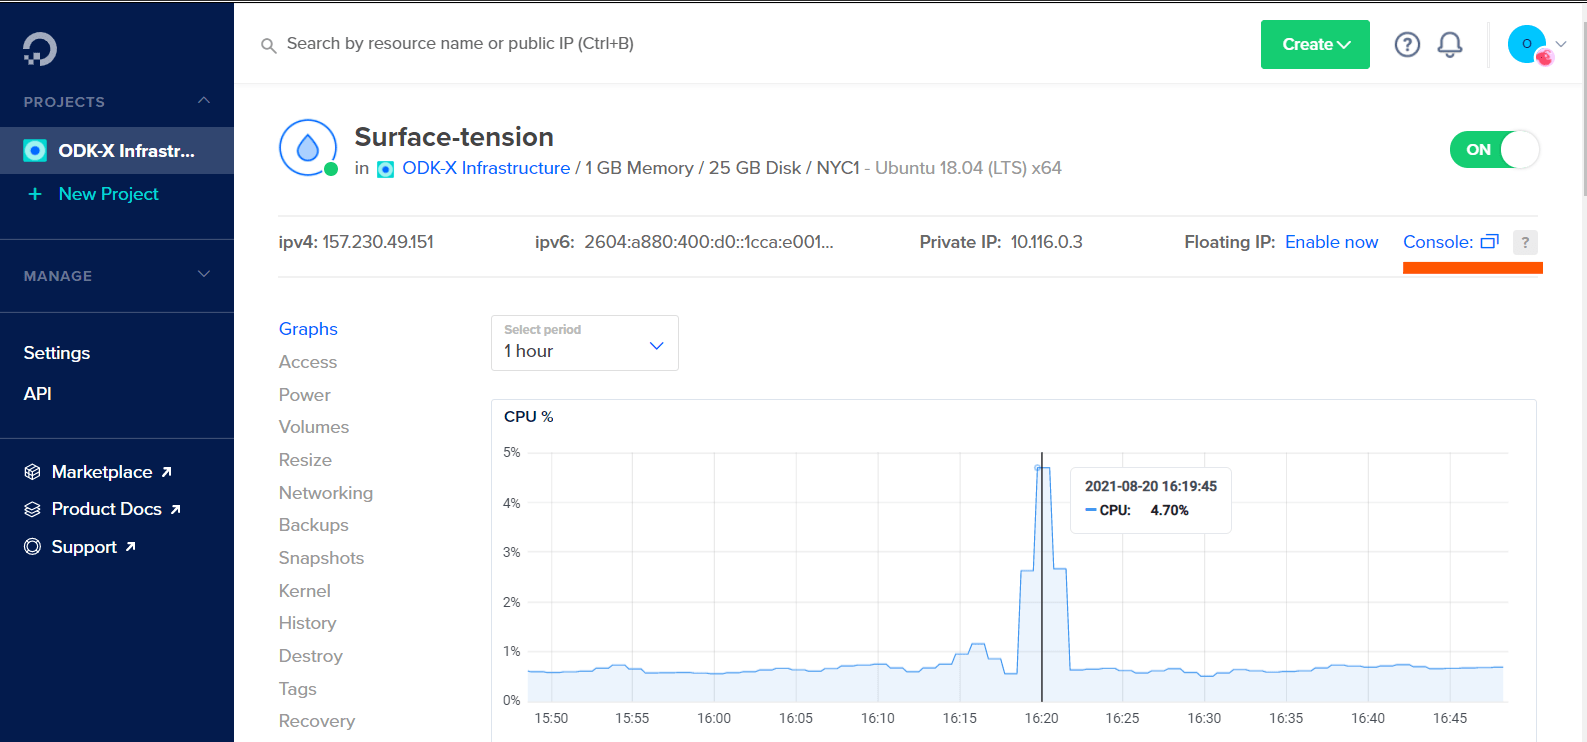Open the Create dropdown button
This screenshot has height=742, width=1587.
[1315, 44]
